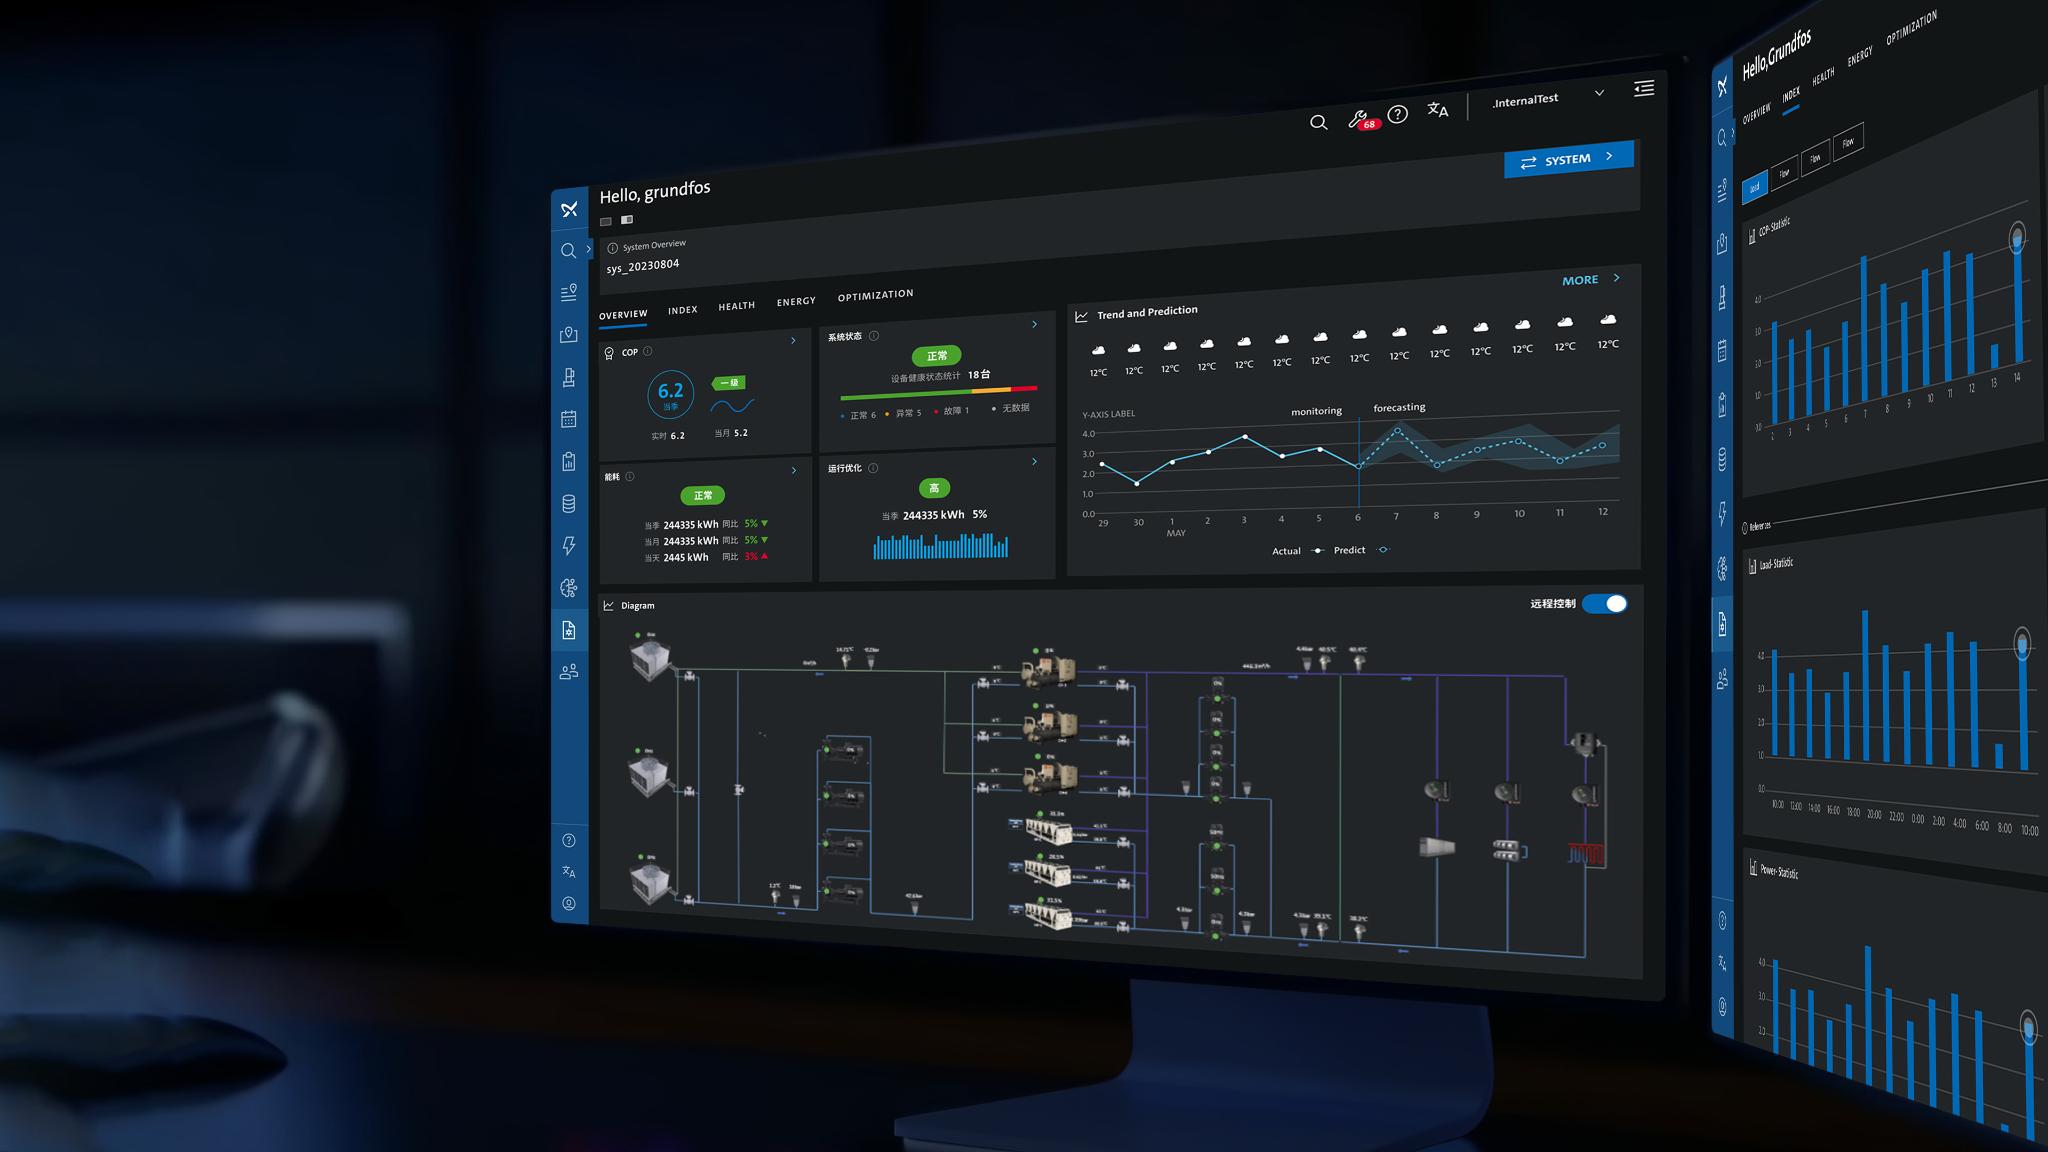Open the map pin view in sidebar
This screenshot has height=1152, width=2048.
click(569, 335)
